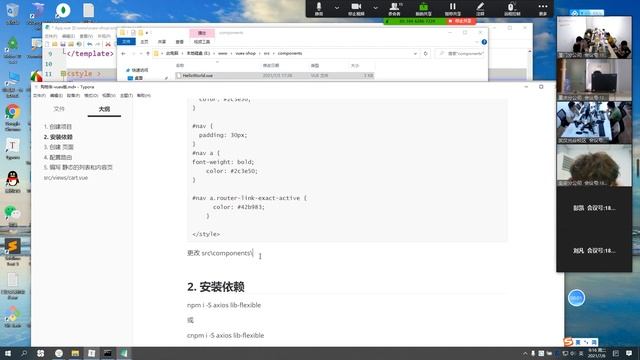The height and width of the screenshot is (360, 640).
Task: Click the File Explorer icon in the taskbar
Action: 75,353
